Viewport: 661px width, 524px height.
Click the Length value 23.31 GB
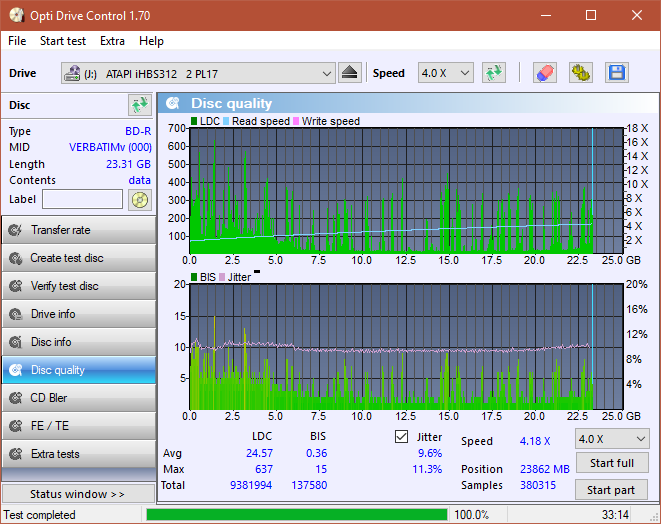pyautogui.click(x=128, y=164)
